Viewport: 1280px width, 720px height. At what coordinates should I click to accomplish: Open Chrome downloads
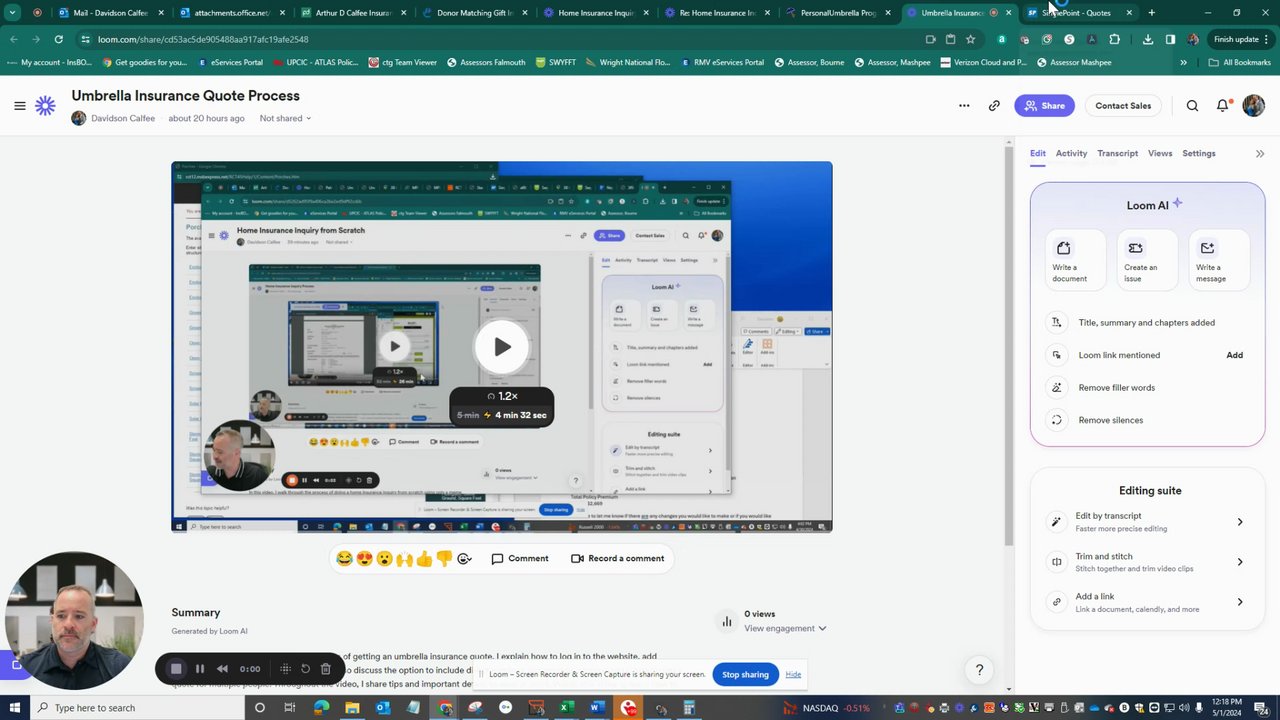click(1148, 39)
